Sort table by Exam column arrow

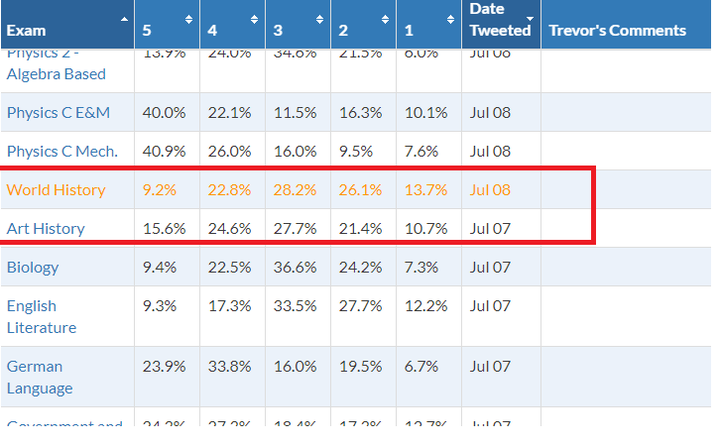point(124,20)
